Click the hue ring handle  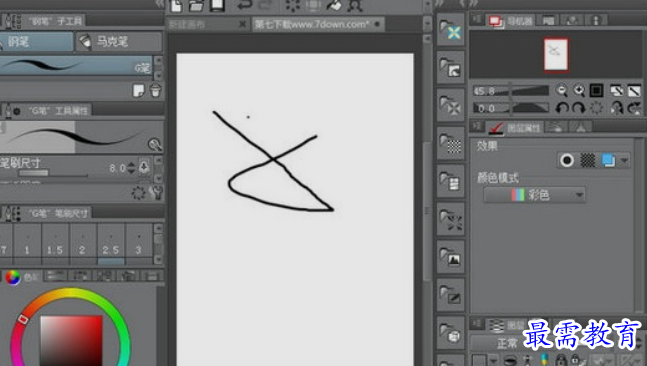(22, 319)
